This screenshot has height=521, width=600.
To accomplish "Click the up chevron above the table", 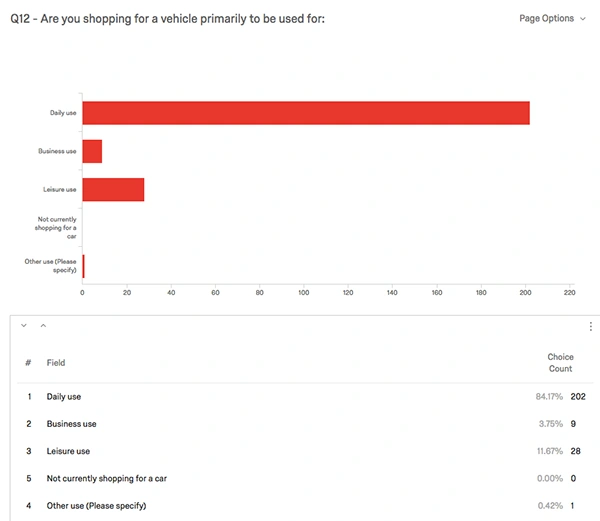I will pyautogui.click(x=43, y=326).
